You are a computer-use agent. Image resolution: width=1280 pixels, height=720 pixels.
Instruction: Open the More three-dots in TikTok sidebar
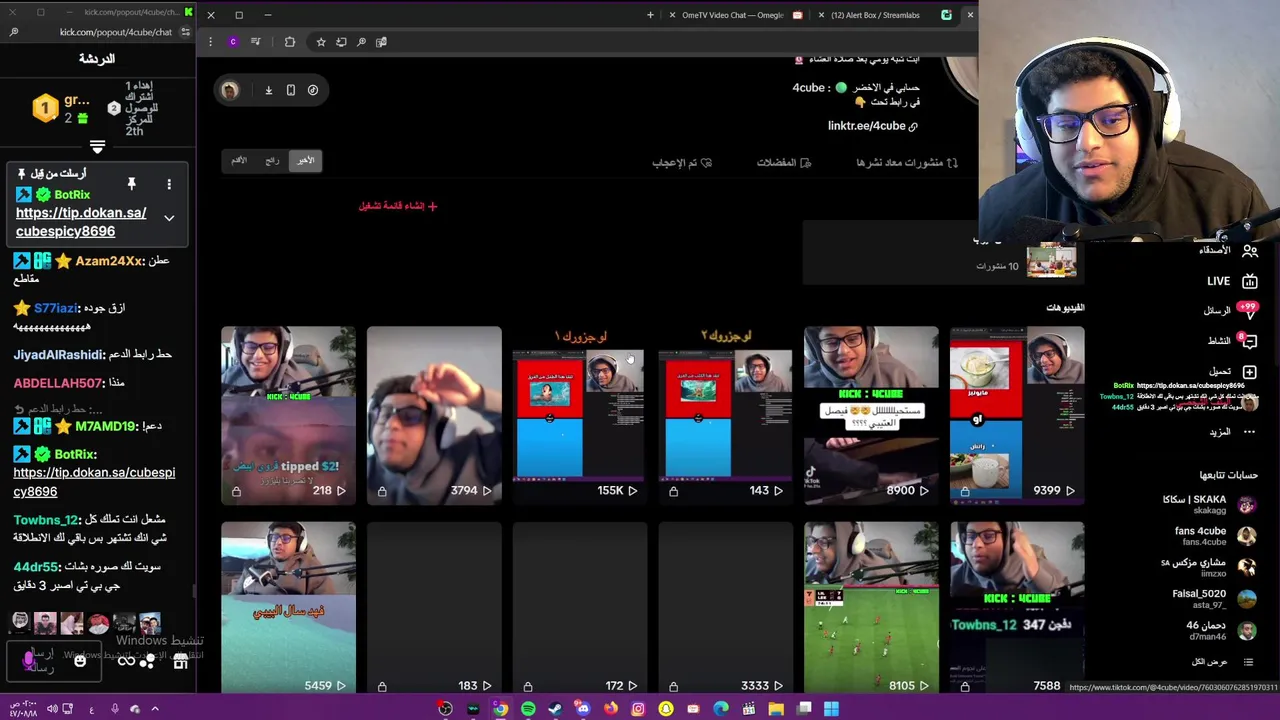(1249, 432)
